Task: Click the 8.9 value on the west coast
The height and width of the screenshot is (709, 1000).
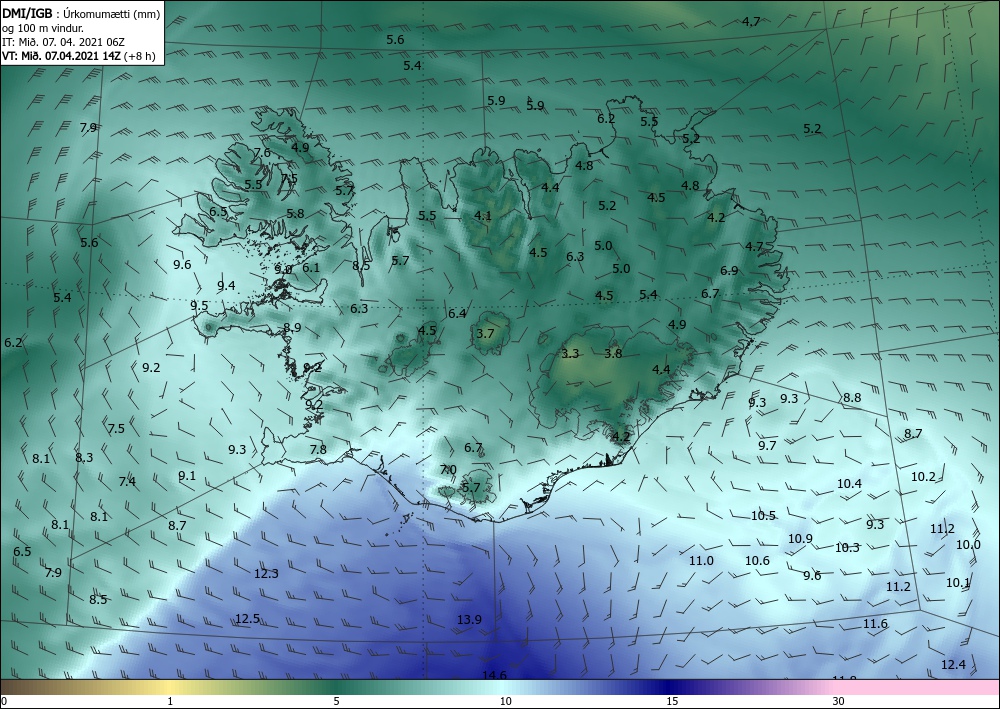Action: 292,328
